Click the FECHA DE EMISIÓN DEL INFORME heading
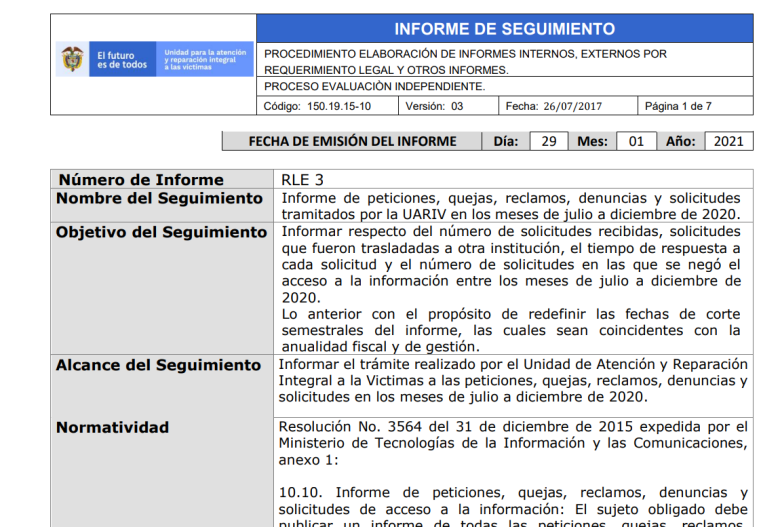Screen dimensions: 780x527 352,141
